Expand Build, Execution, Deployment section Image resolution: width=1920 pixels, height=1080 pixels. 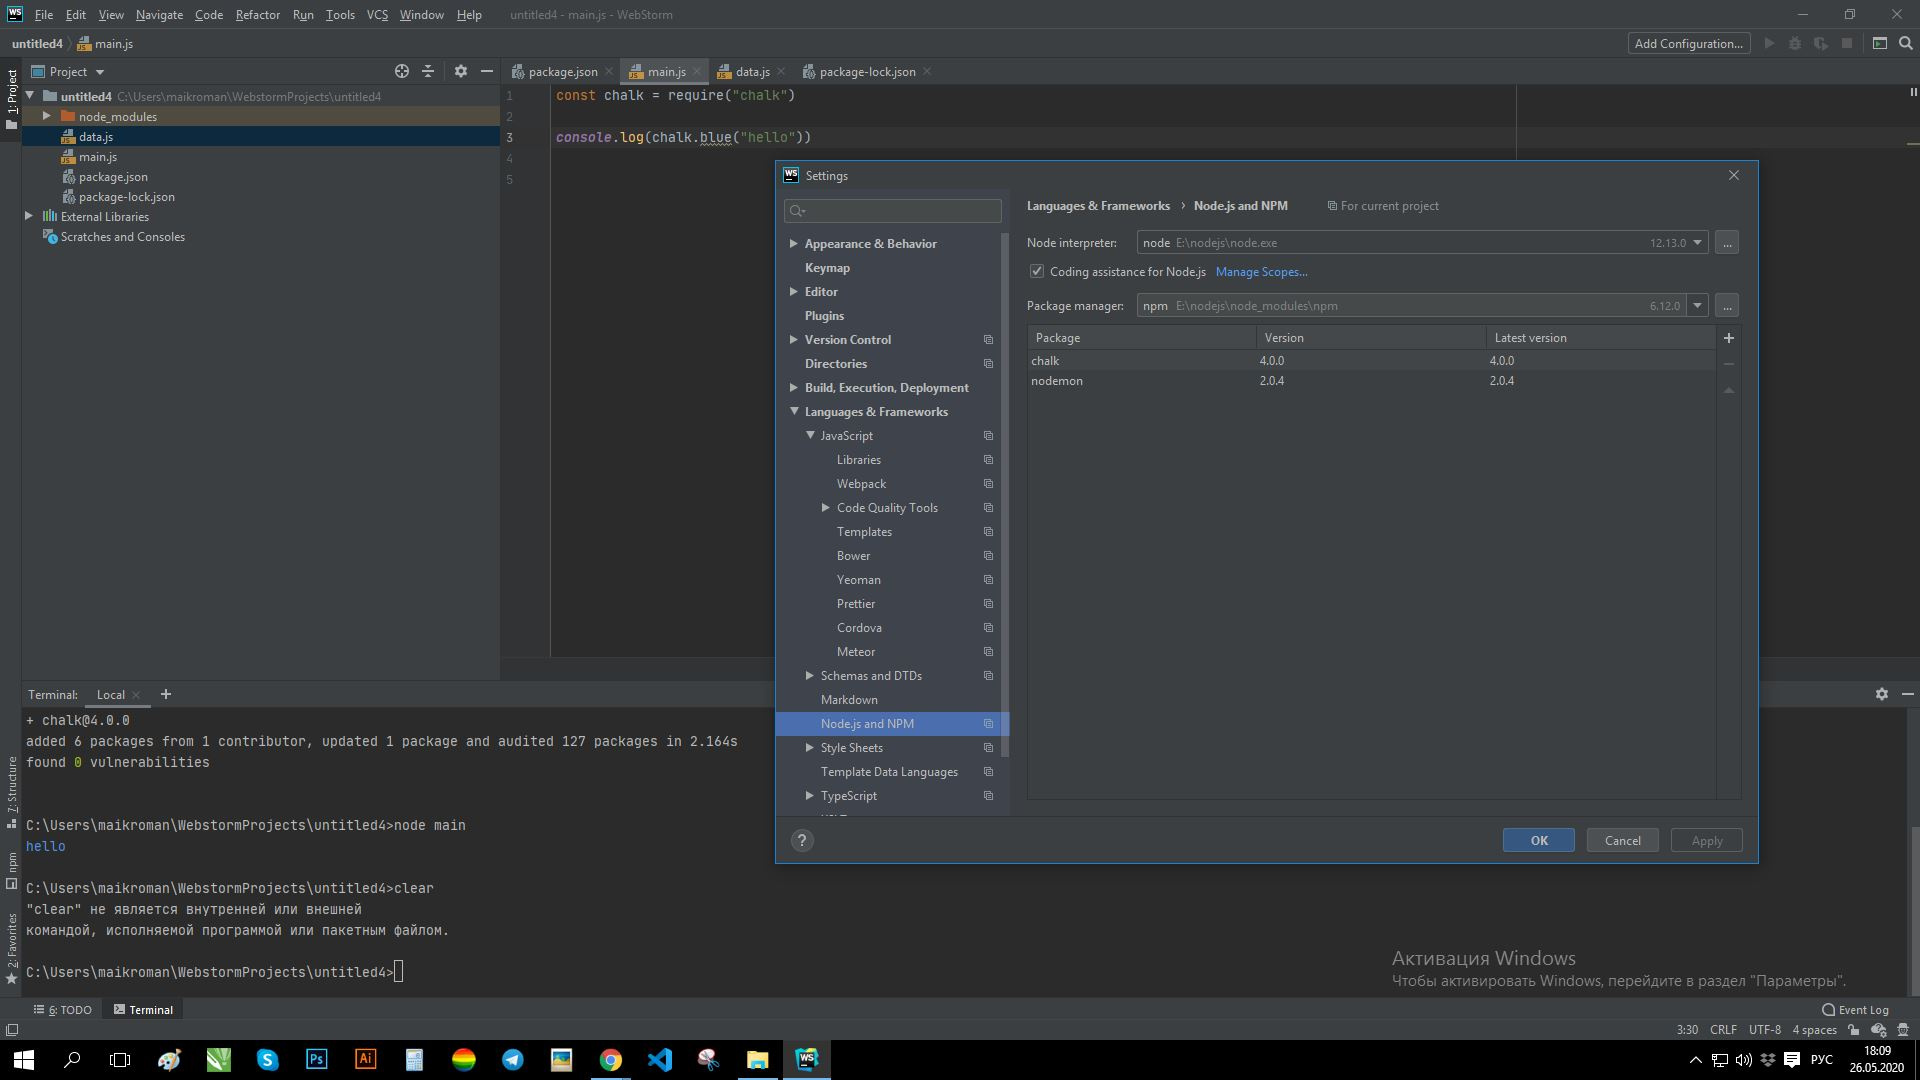[794, 388]
